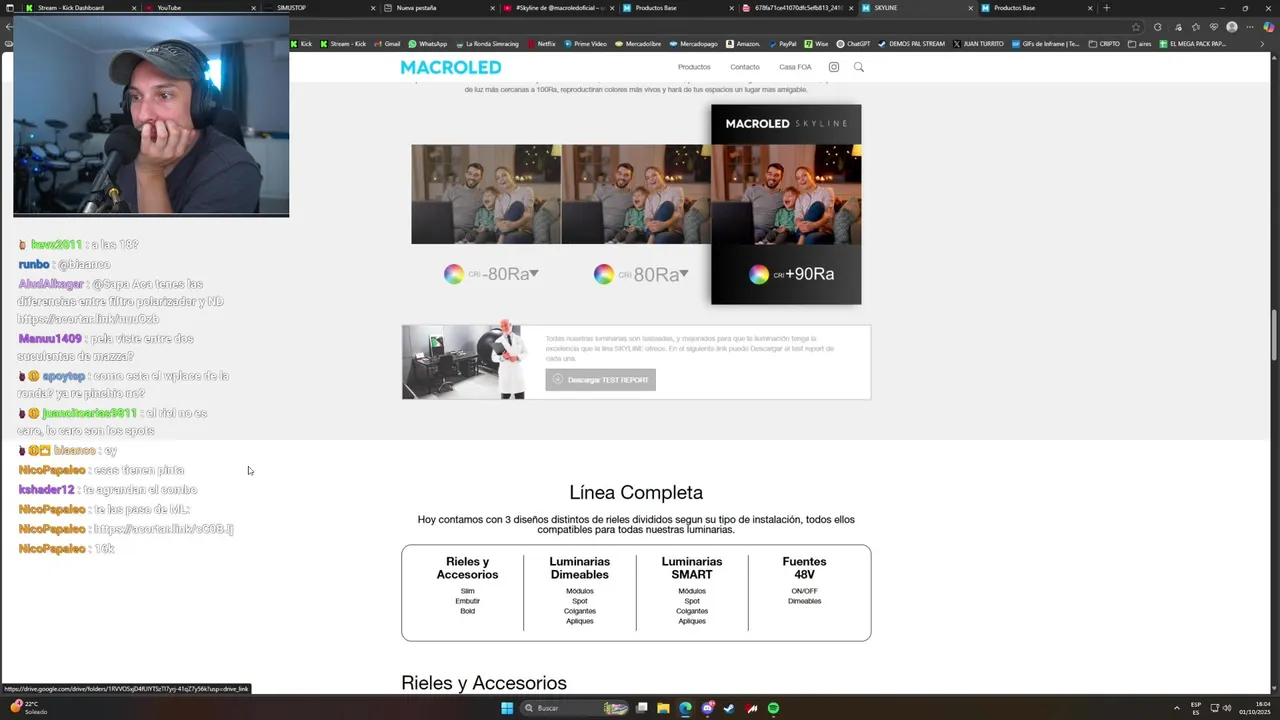Open the Netflix bookmark
The height and width of the screenshot is (720, 1280).
click(541, 44)
